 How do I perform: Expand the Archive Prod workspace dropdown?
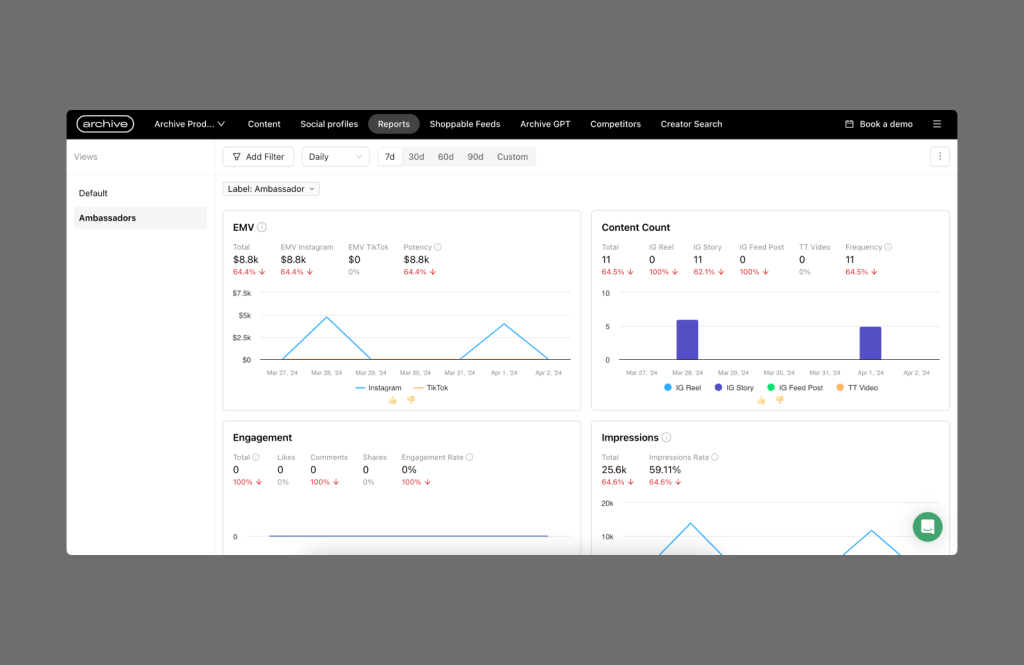click(x=189, y=124)
